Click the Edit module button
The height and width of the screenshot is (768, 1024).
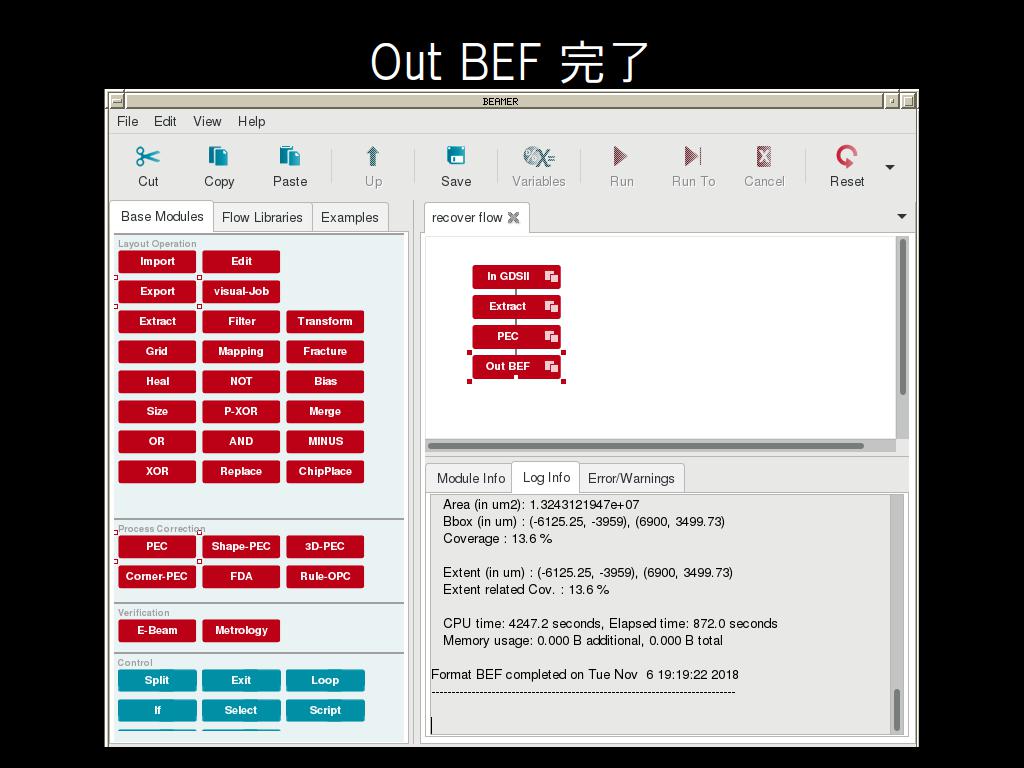point(241,261)
